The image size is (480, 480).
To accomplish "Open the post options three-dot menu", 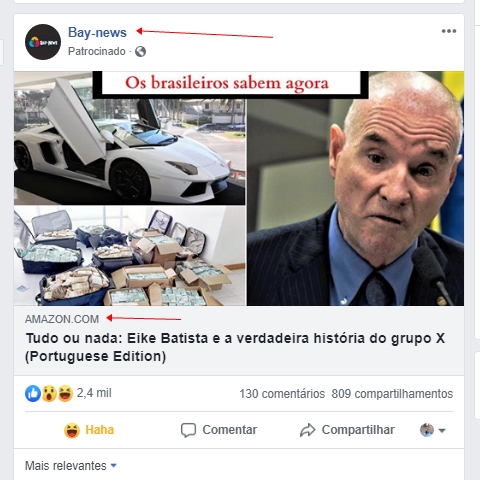I will pyautogui.click(x=449, y=31).
